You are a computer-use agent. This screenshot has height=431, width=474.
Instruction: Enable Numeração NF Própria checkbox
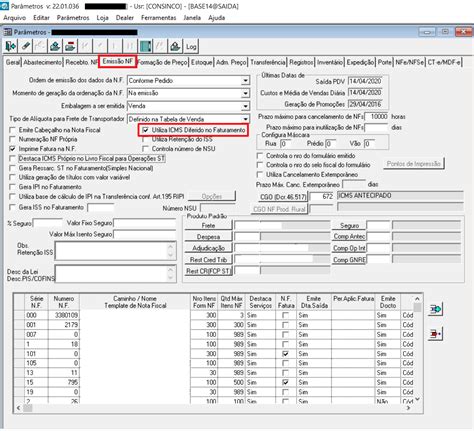point(13,139)
